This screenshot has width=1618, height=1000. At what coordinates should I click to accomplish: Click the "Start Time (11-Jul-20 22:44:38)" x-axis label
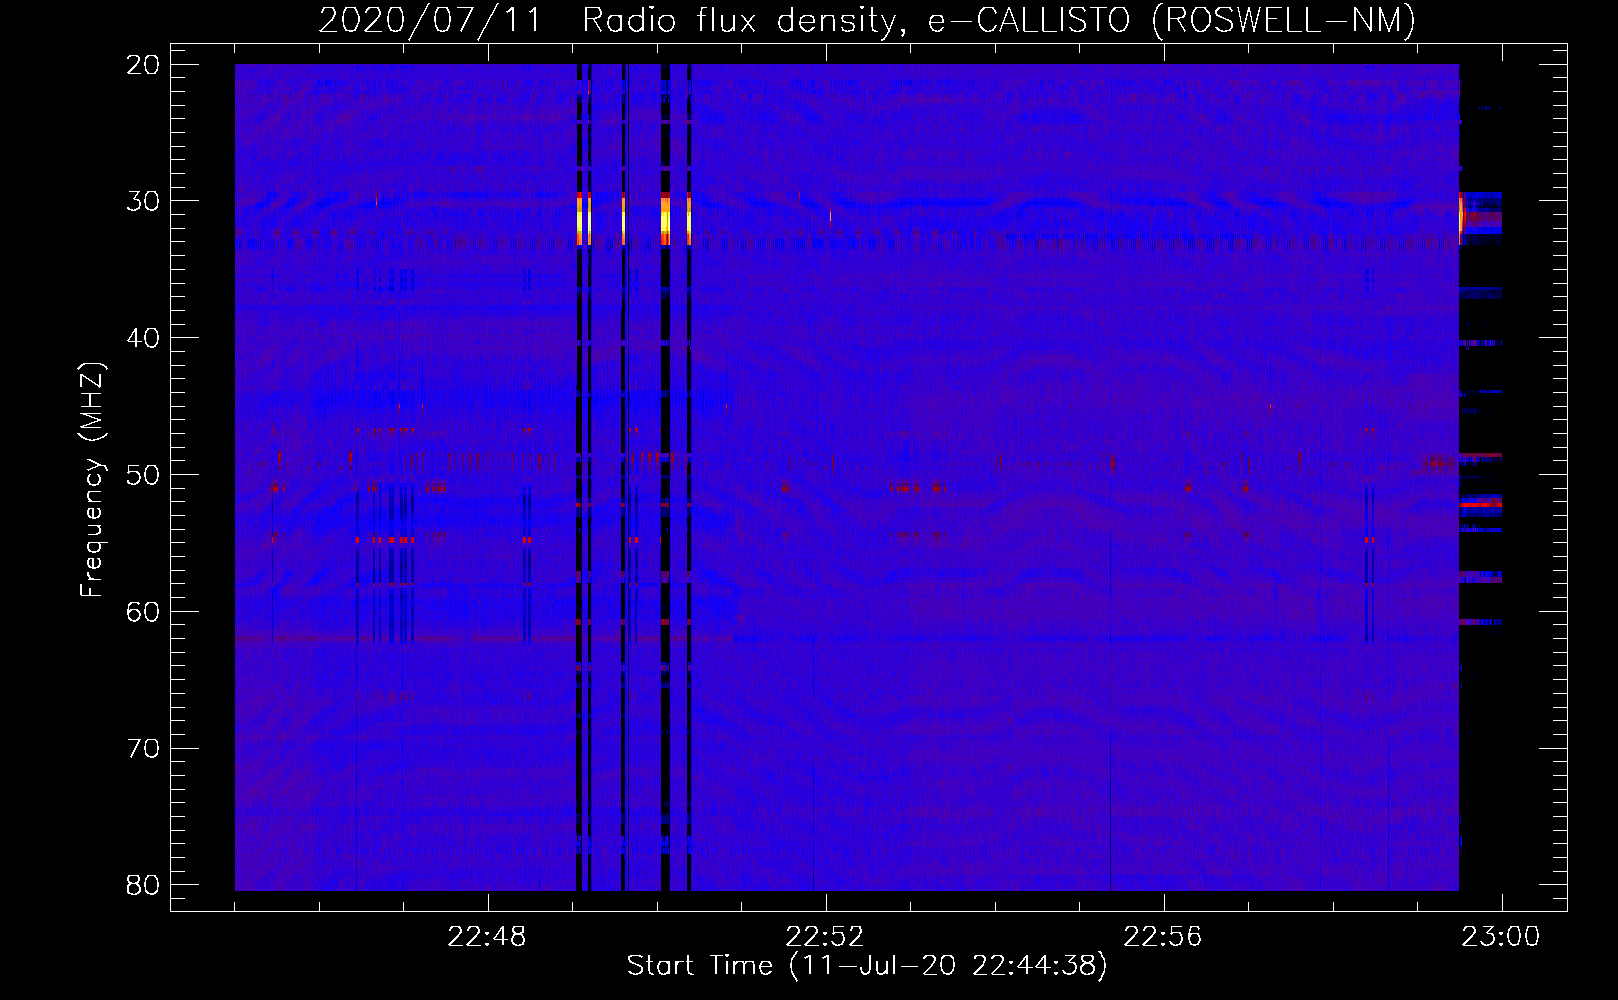867,966
